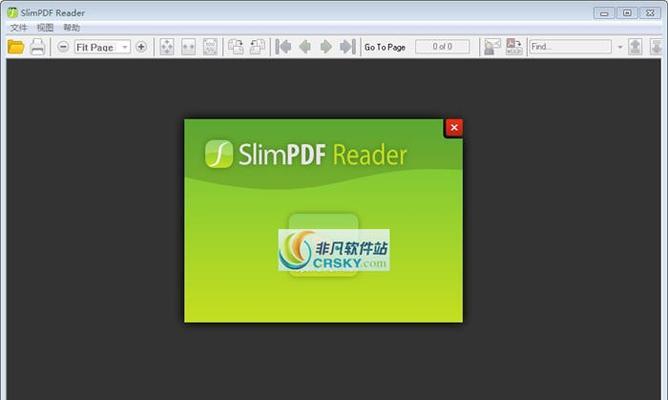Click the printer icon to print

tap(37, 46)
